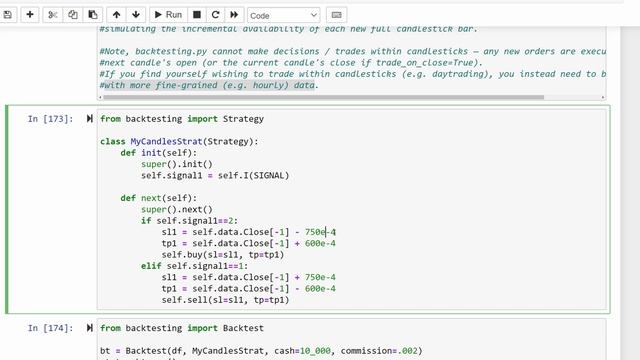Place cursor on 'from backtesting import Backtest' line
Viewport: 640px width, 360px height.
(x=182, y=328)
